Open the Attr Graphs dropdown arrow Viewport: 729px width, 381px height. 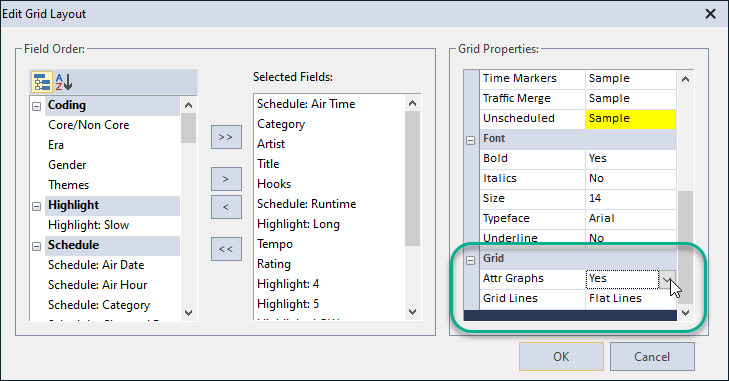click(x=667, y=279)
